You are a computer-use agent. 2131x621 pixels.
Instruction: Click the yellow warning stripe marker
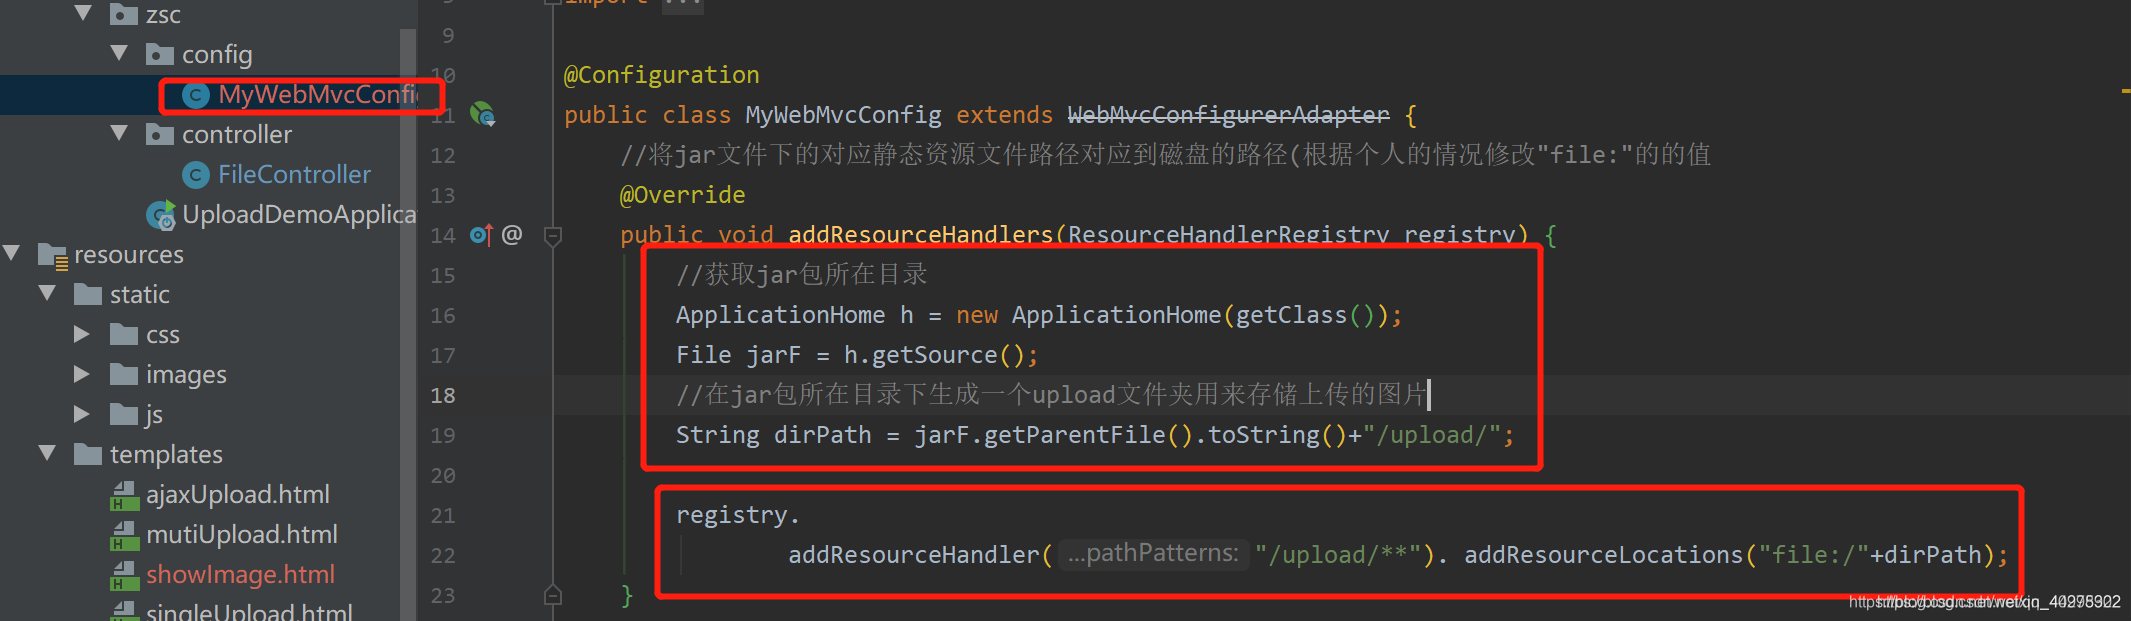point(2125,91)
